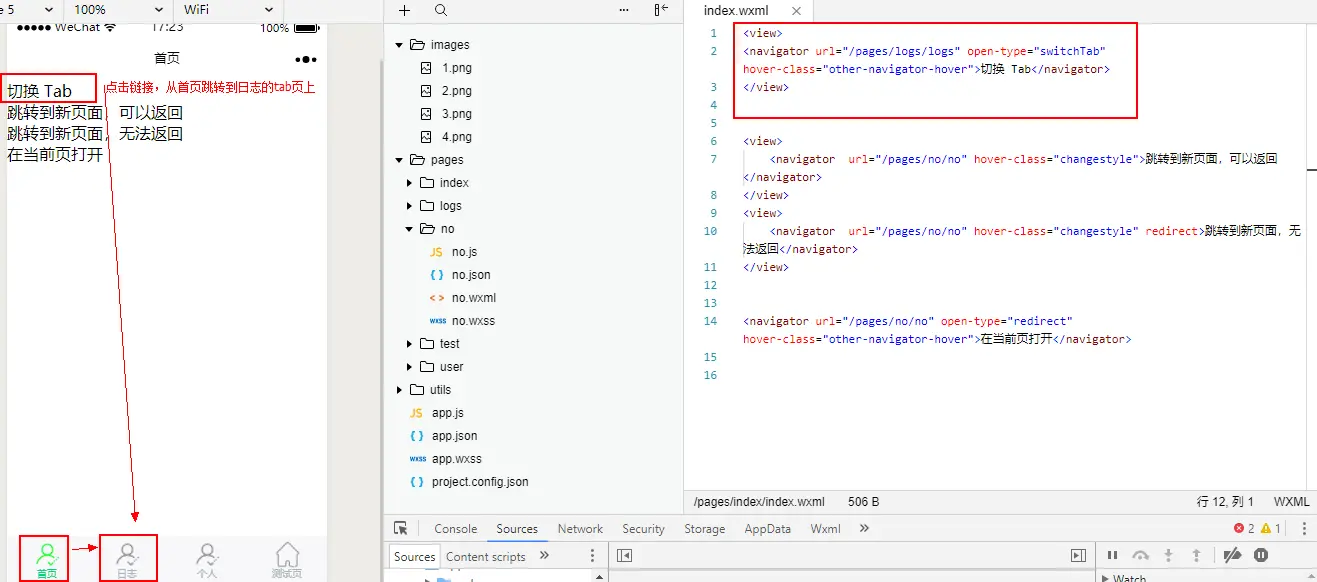Add a new file with the plus icon
This screenshot has width=1317, height=582.
pyautogui.click(x=404, y=10)
